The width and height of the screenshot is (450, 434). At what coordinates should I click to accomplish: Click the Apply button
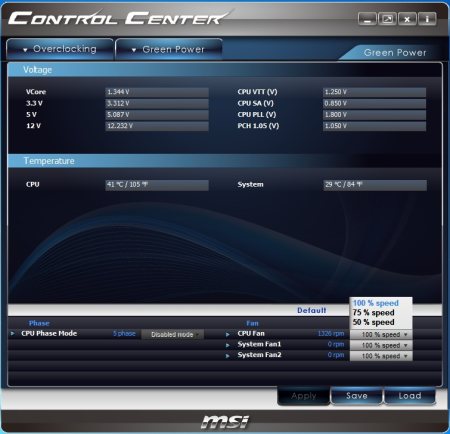[x=303, y=396]
